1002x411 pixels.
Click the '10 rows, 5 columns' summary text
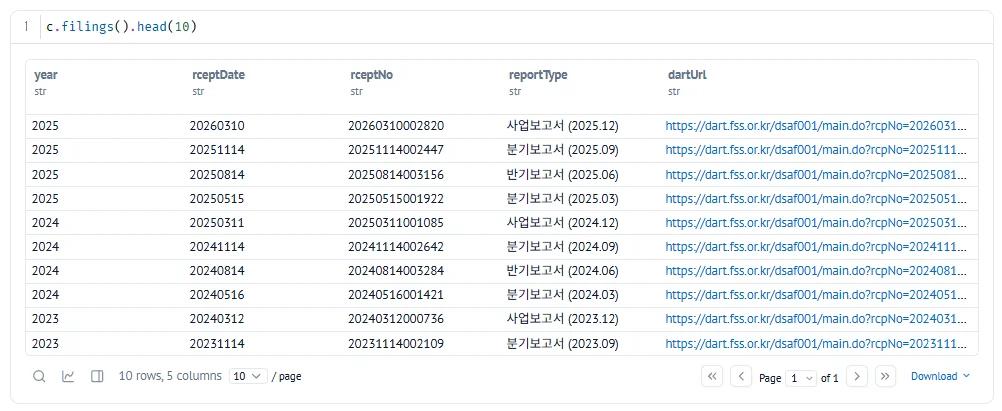point(170,376)
